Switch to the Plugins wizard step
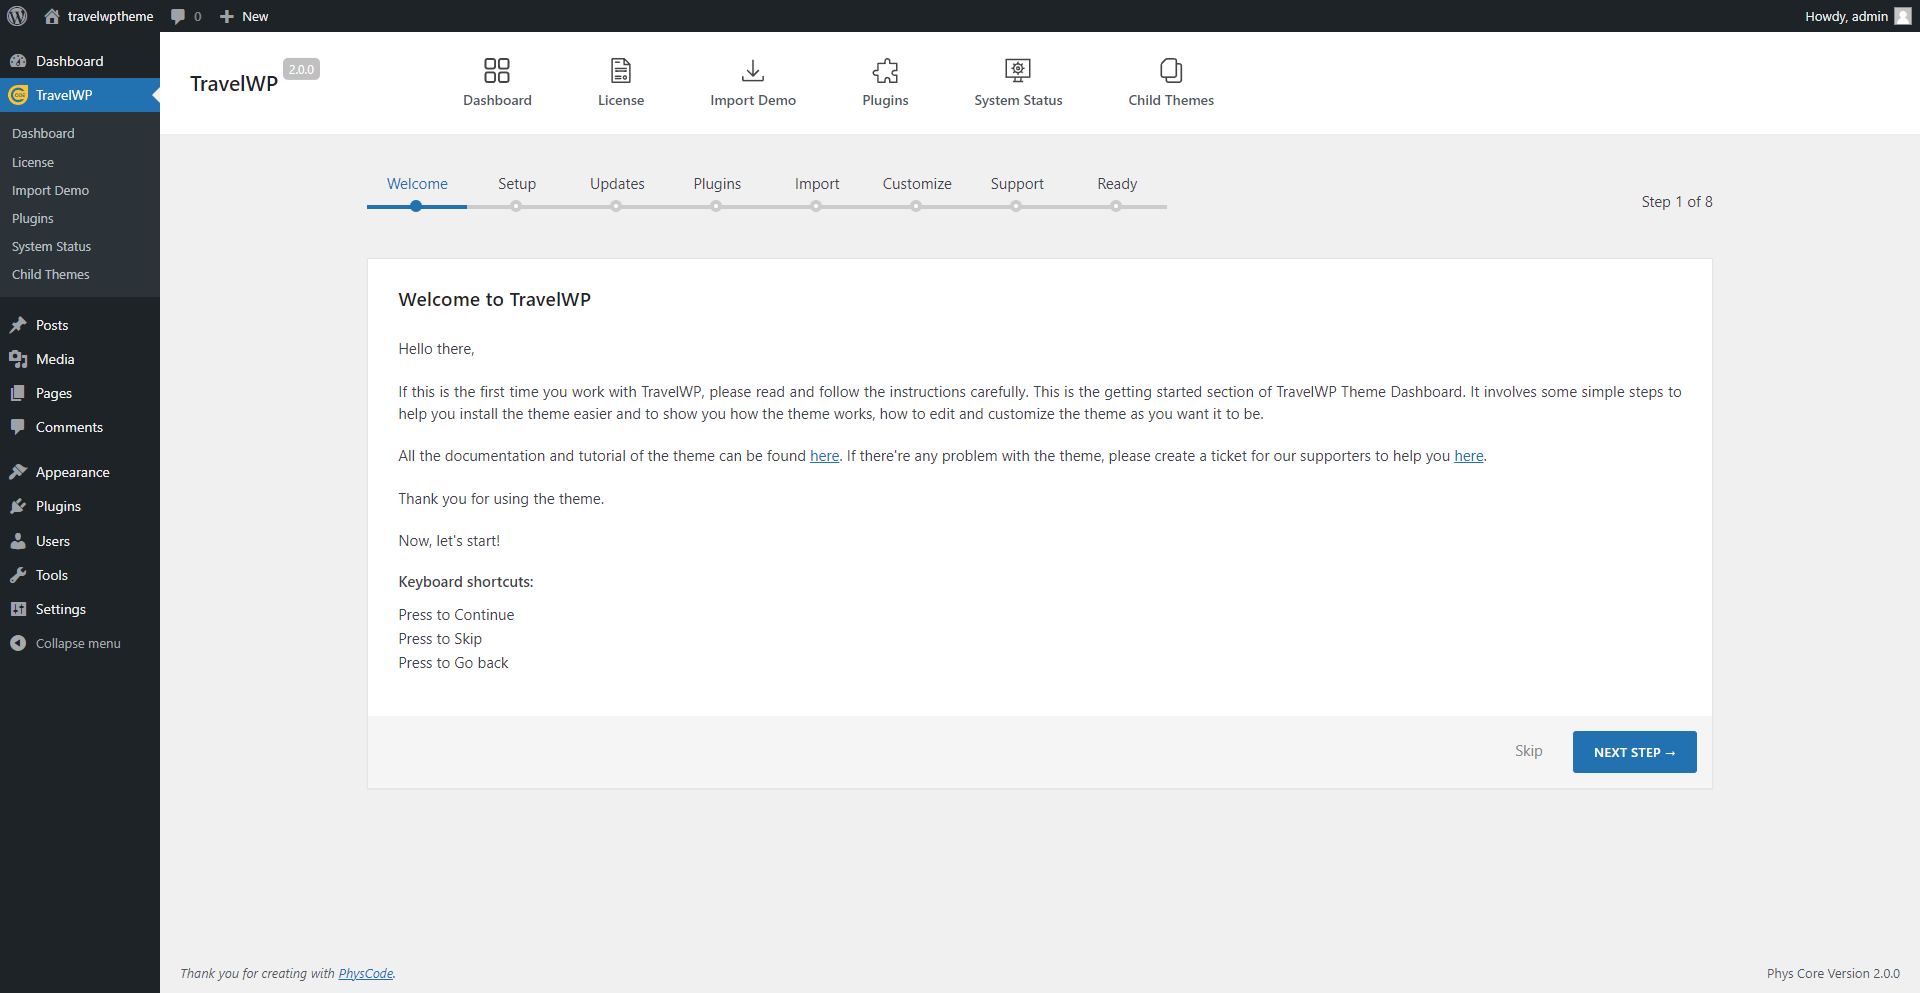 coord(717,184)
